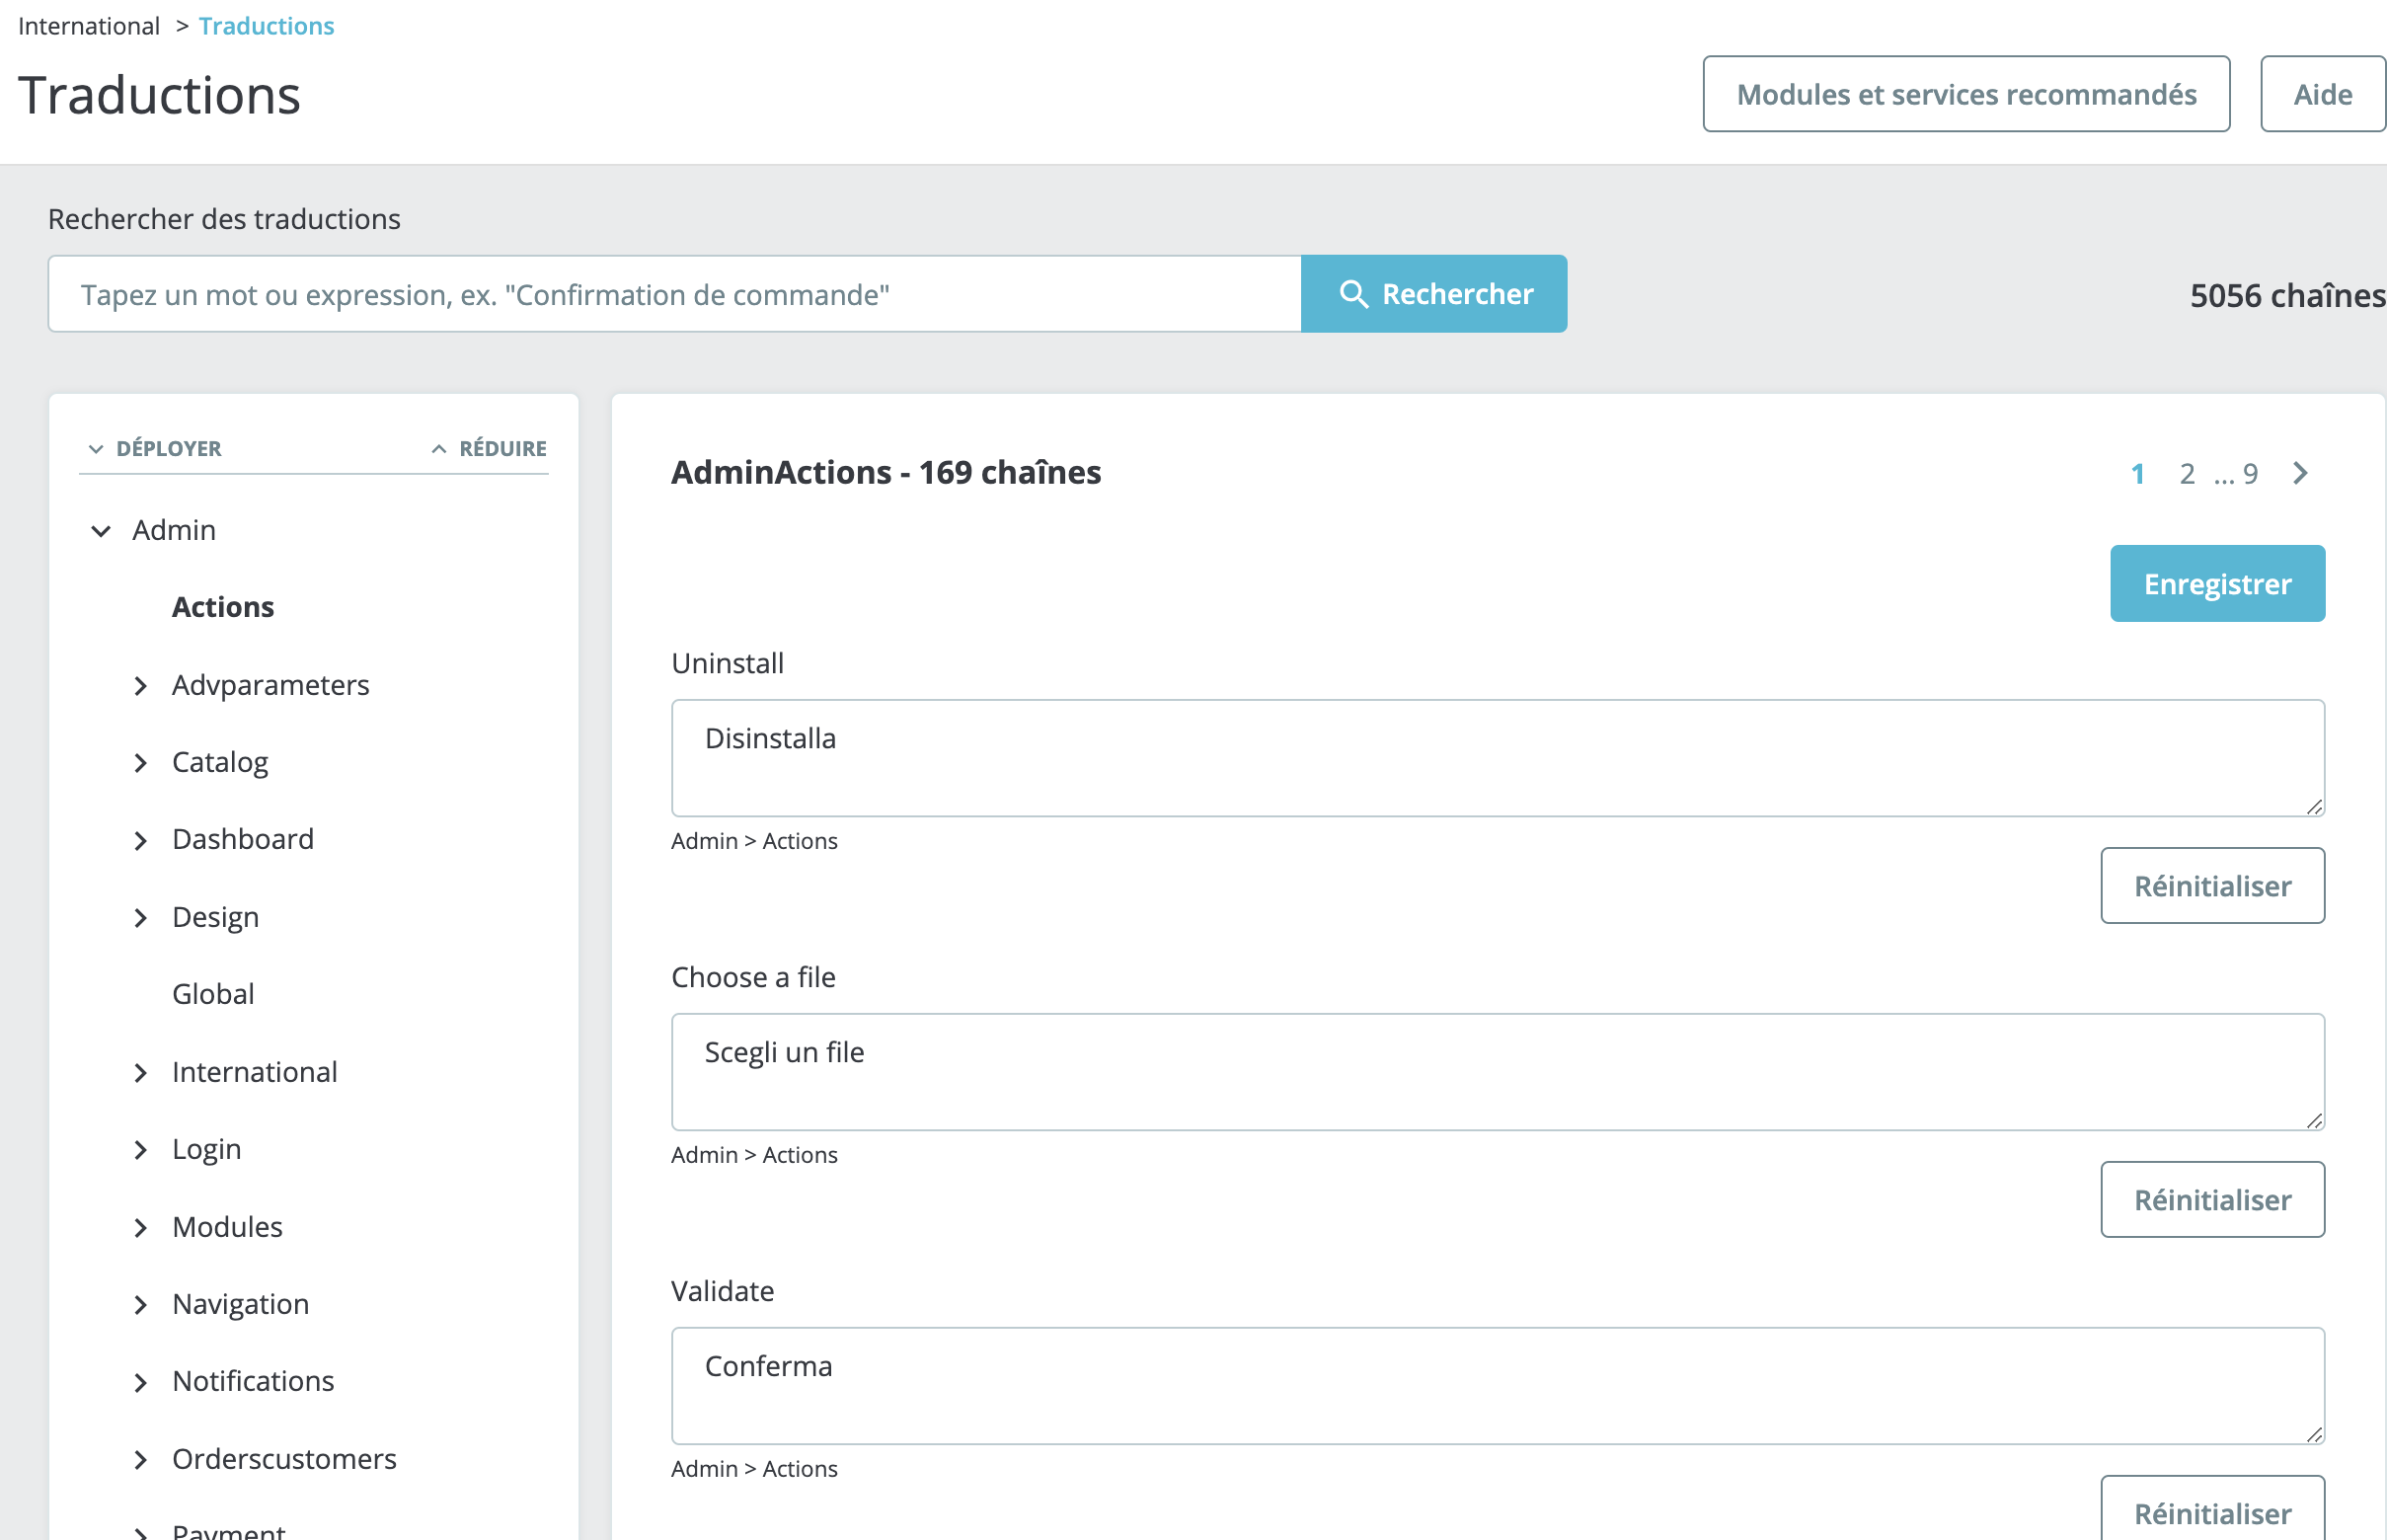Open the Aide help button
2387x1540 pixels.
click(2322, 94)
